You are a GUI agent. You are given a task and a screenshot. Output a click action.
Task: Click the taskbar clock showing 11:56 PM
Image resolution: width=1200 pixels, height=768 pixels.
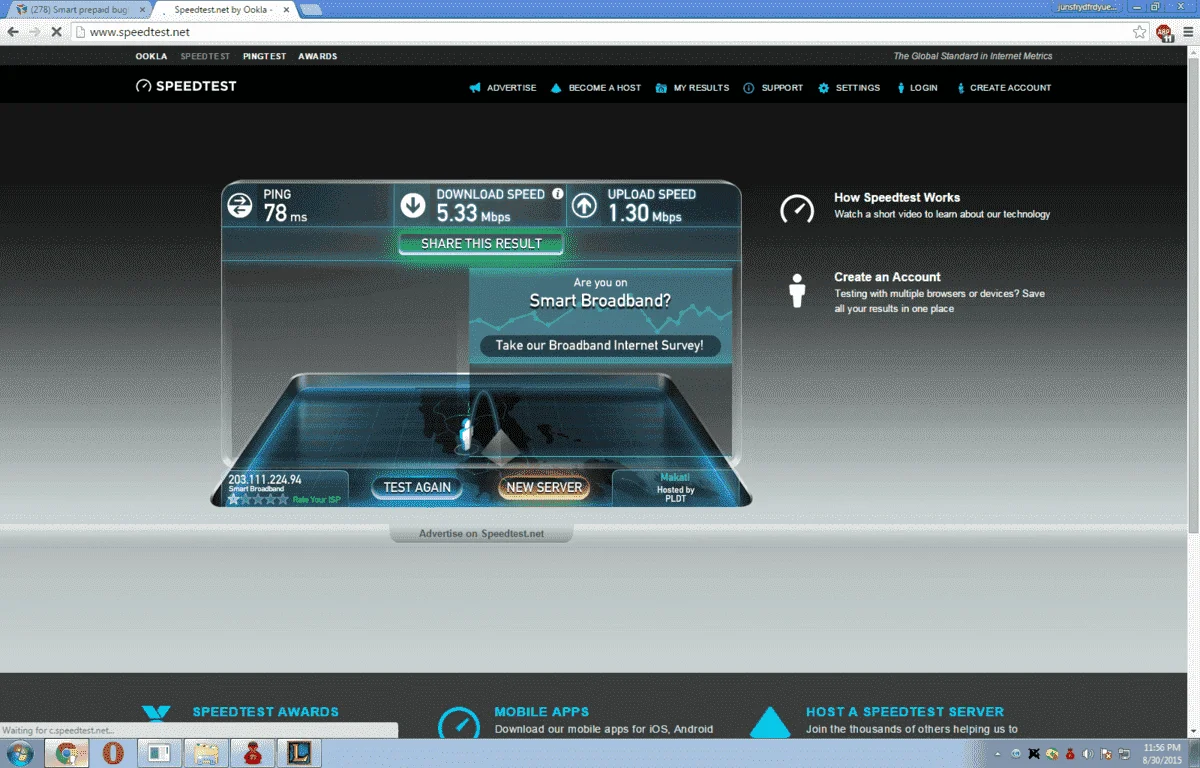click(x=1164, y=753)
